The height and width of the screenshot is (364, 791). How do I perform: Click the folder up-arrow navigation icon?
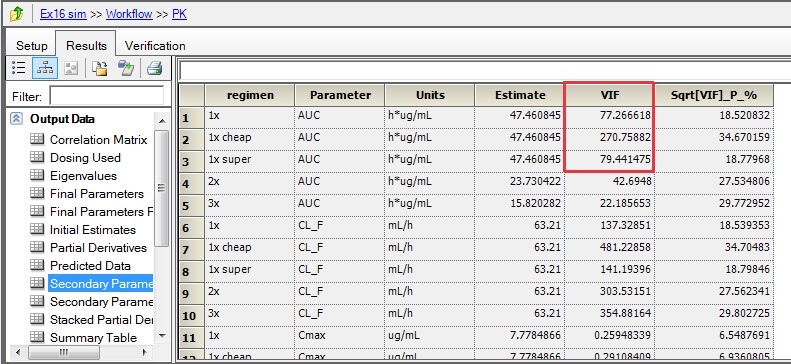click(x=17, y=14)
